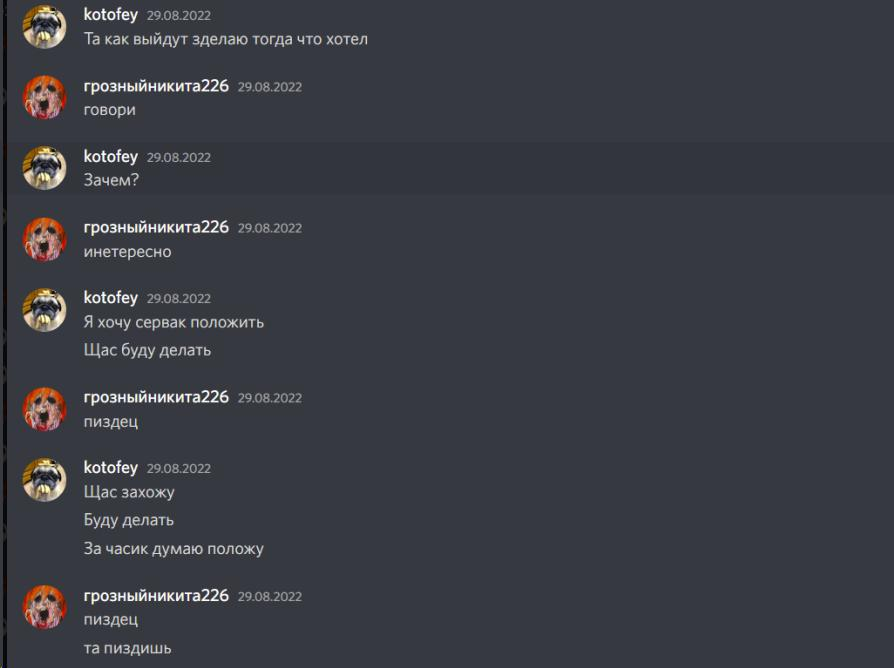Image resolution: width=894 pixels, height=668 pixels.
Task: Click the message "За часик думаю положу"
Action: 174,549
